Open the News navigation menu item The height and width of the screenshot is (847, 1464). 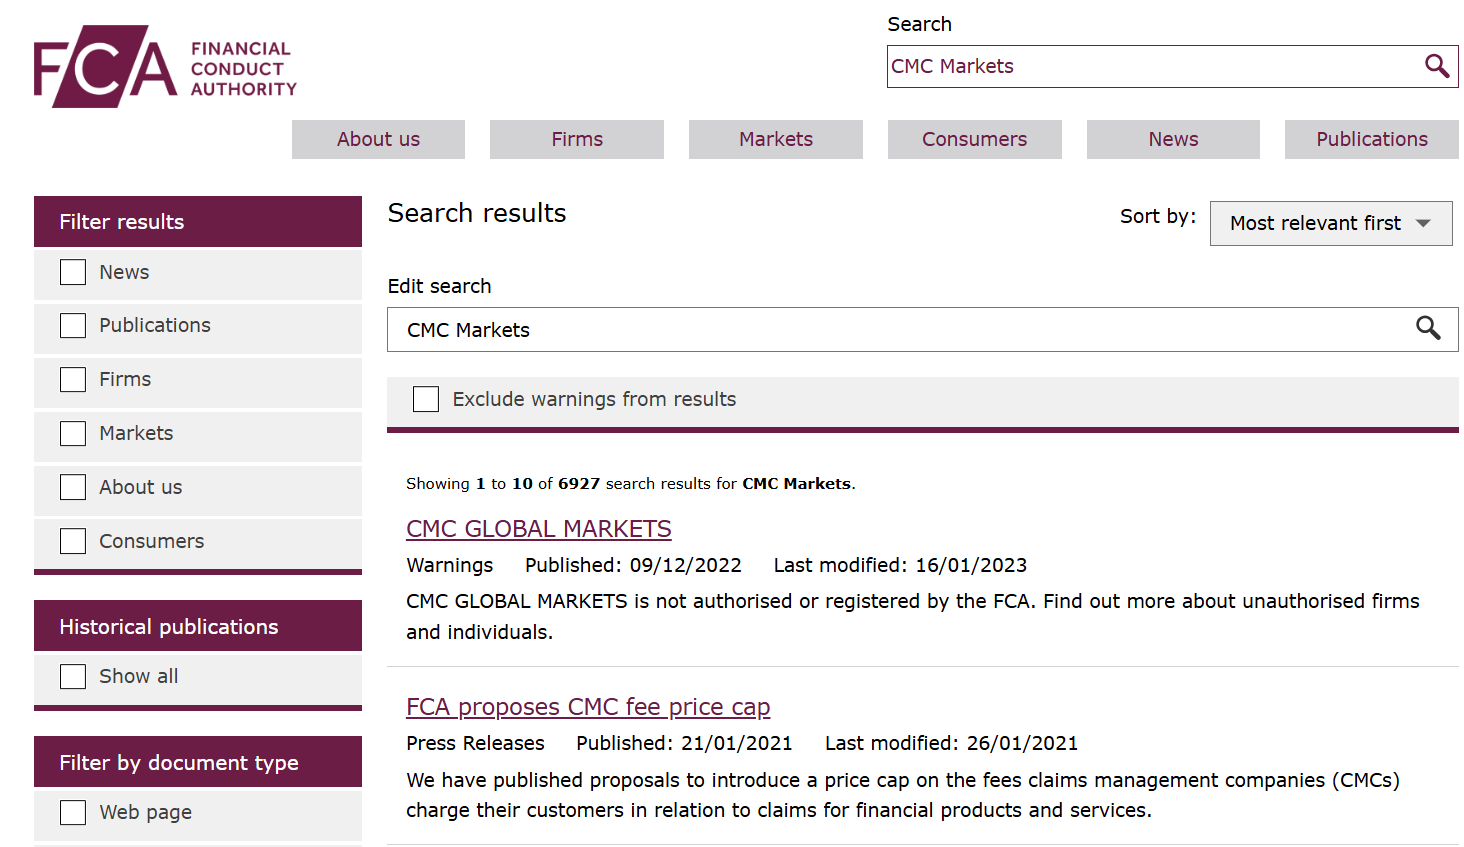click(x=1173, y=140)
